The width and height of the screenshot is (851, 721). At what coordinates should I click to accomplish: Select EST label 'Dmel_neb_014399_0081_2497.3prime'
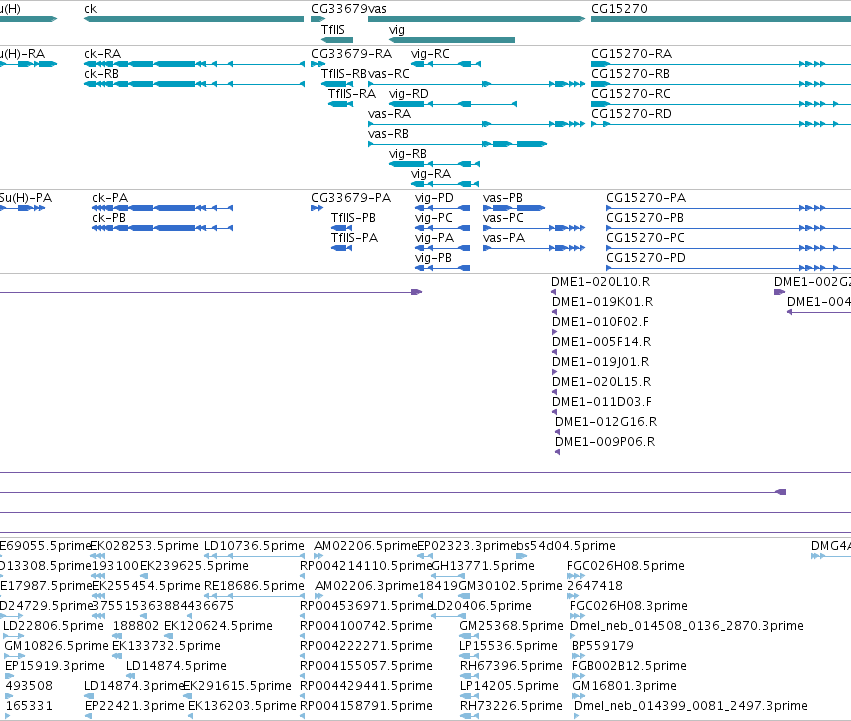pos(691,706)
